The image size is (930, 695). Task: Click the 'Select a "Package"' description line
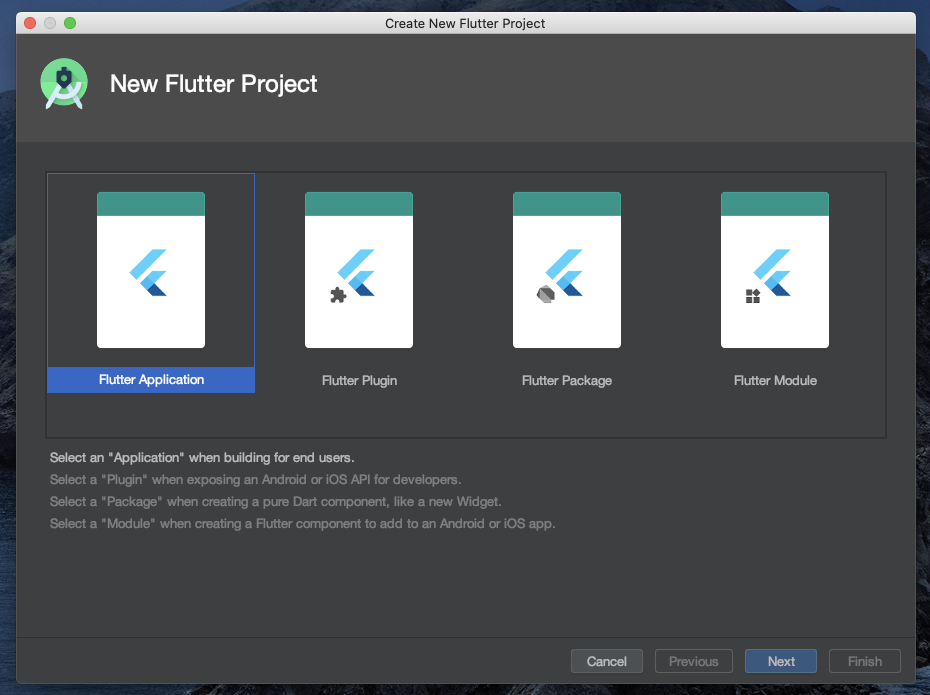[x=275, y=502]
